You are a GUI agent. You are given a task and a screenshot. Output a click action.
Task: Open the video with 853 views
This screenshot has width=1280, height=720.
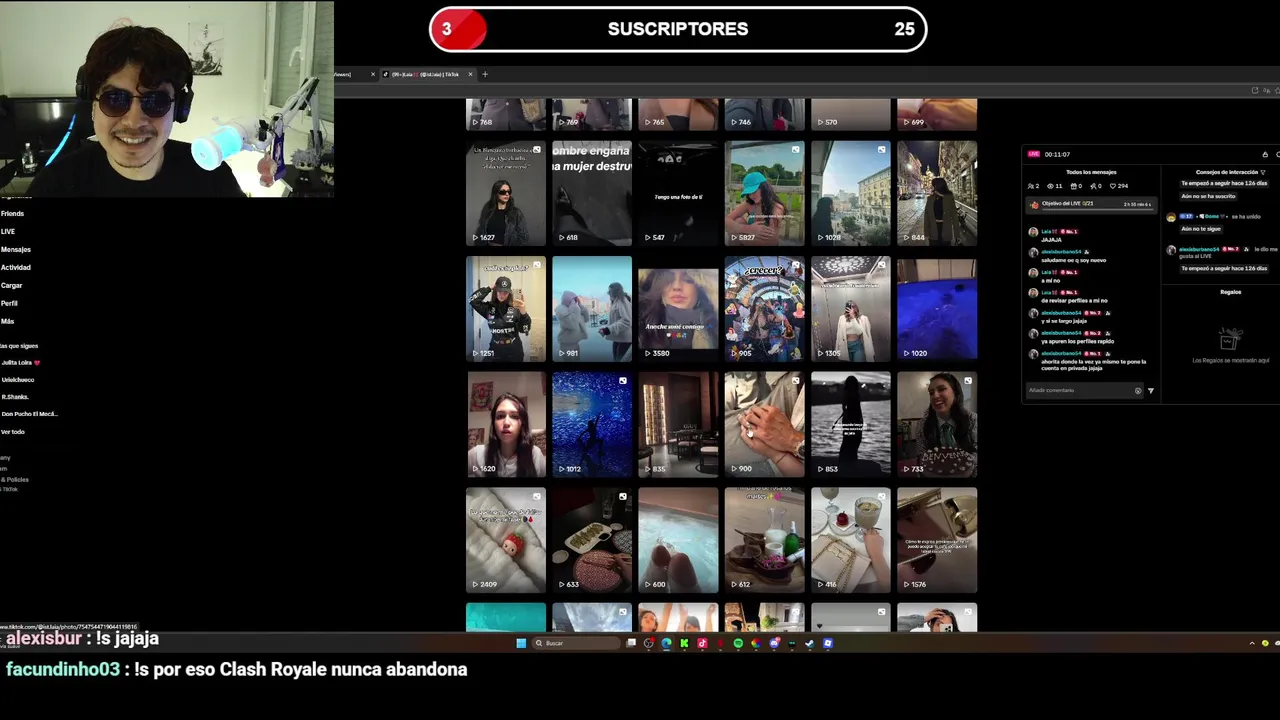coord(851,424)
